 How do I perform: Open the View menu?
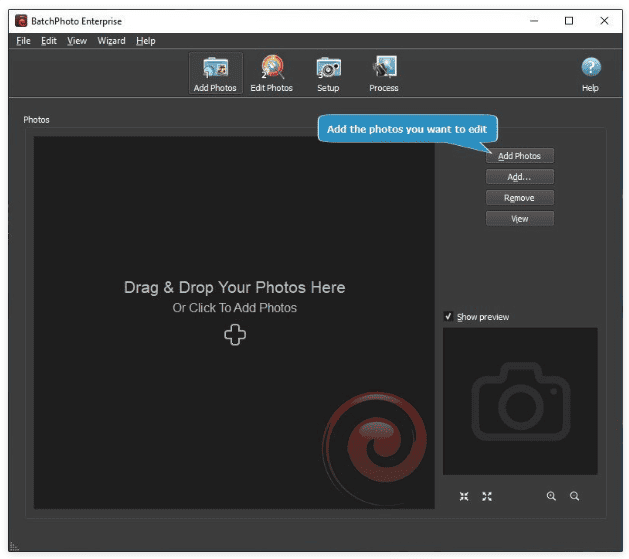[77, 41]
